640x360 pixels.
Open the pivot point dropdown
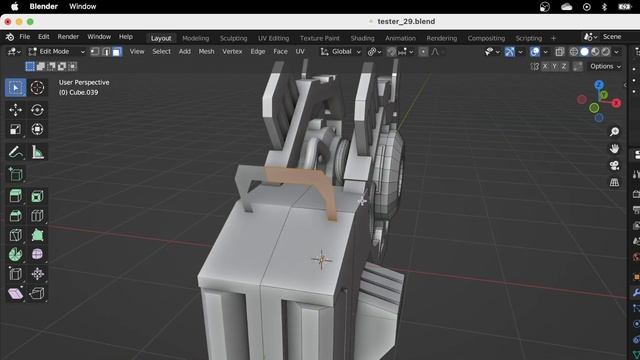(374, 52)
